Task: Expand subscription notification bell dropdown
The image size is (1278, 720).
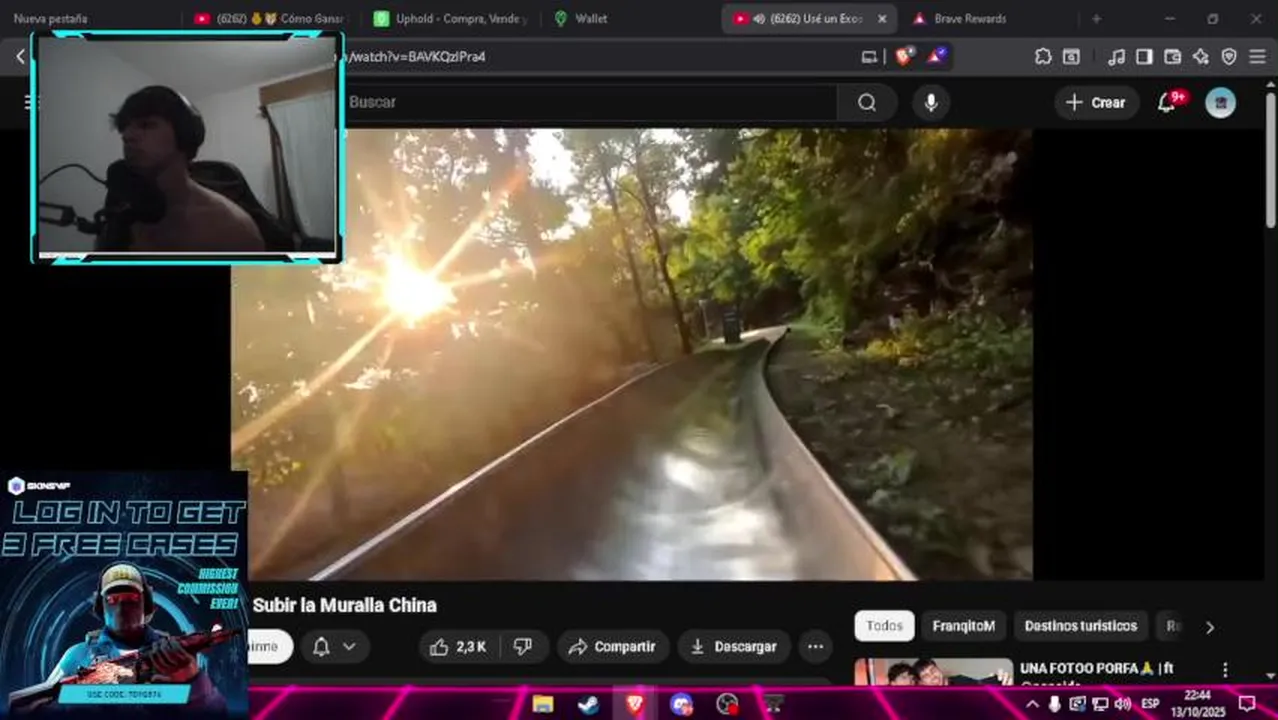Action: [x=334, y=647]
